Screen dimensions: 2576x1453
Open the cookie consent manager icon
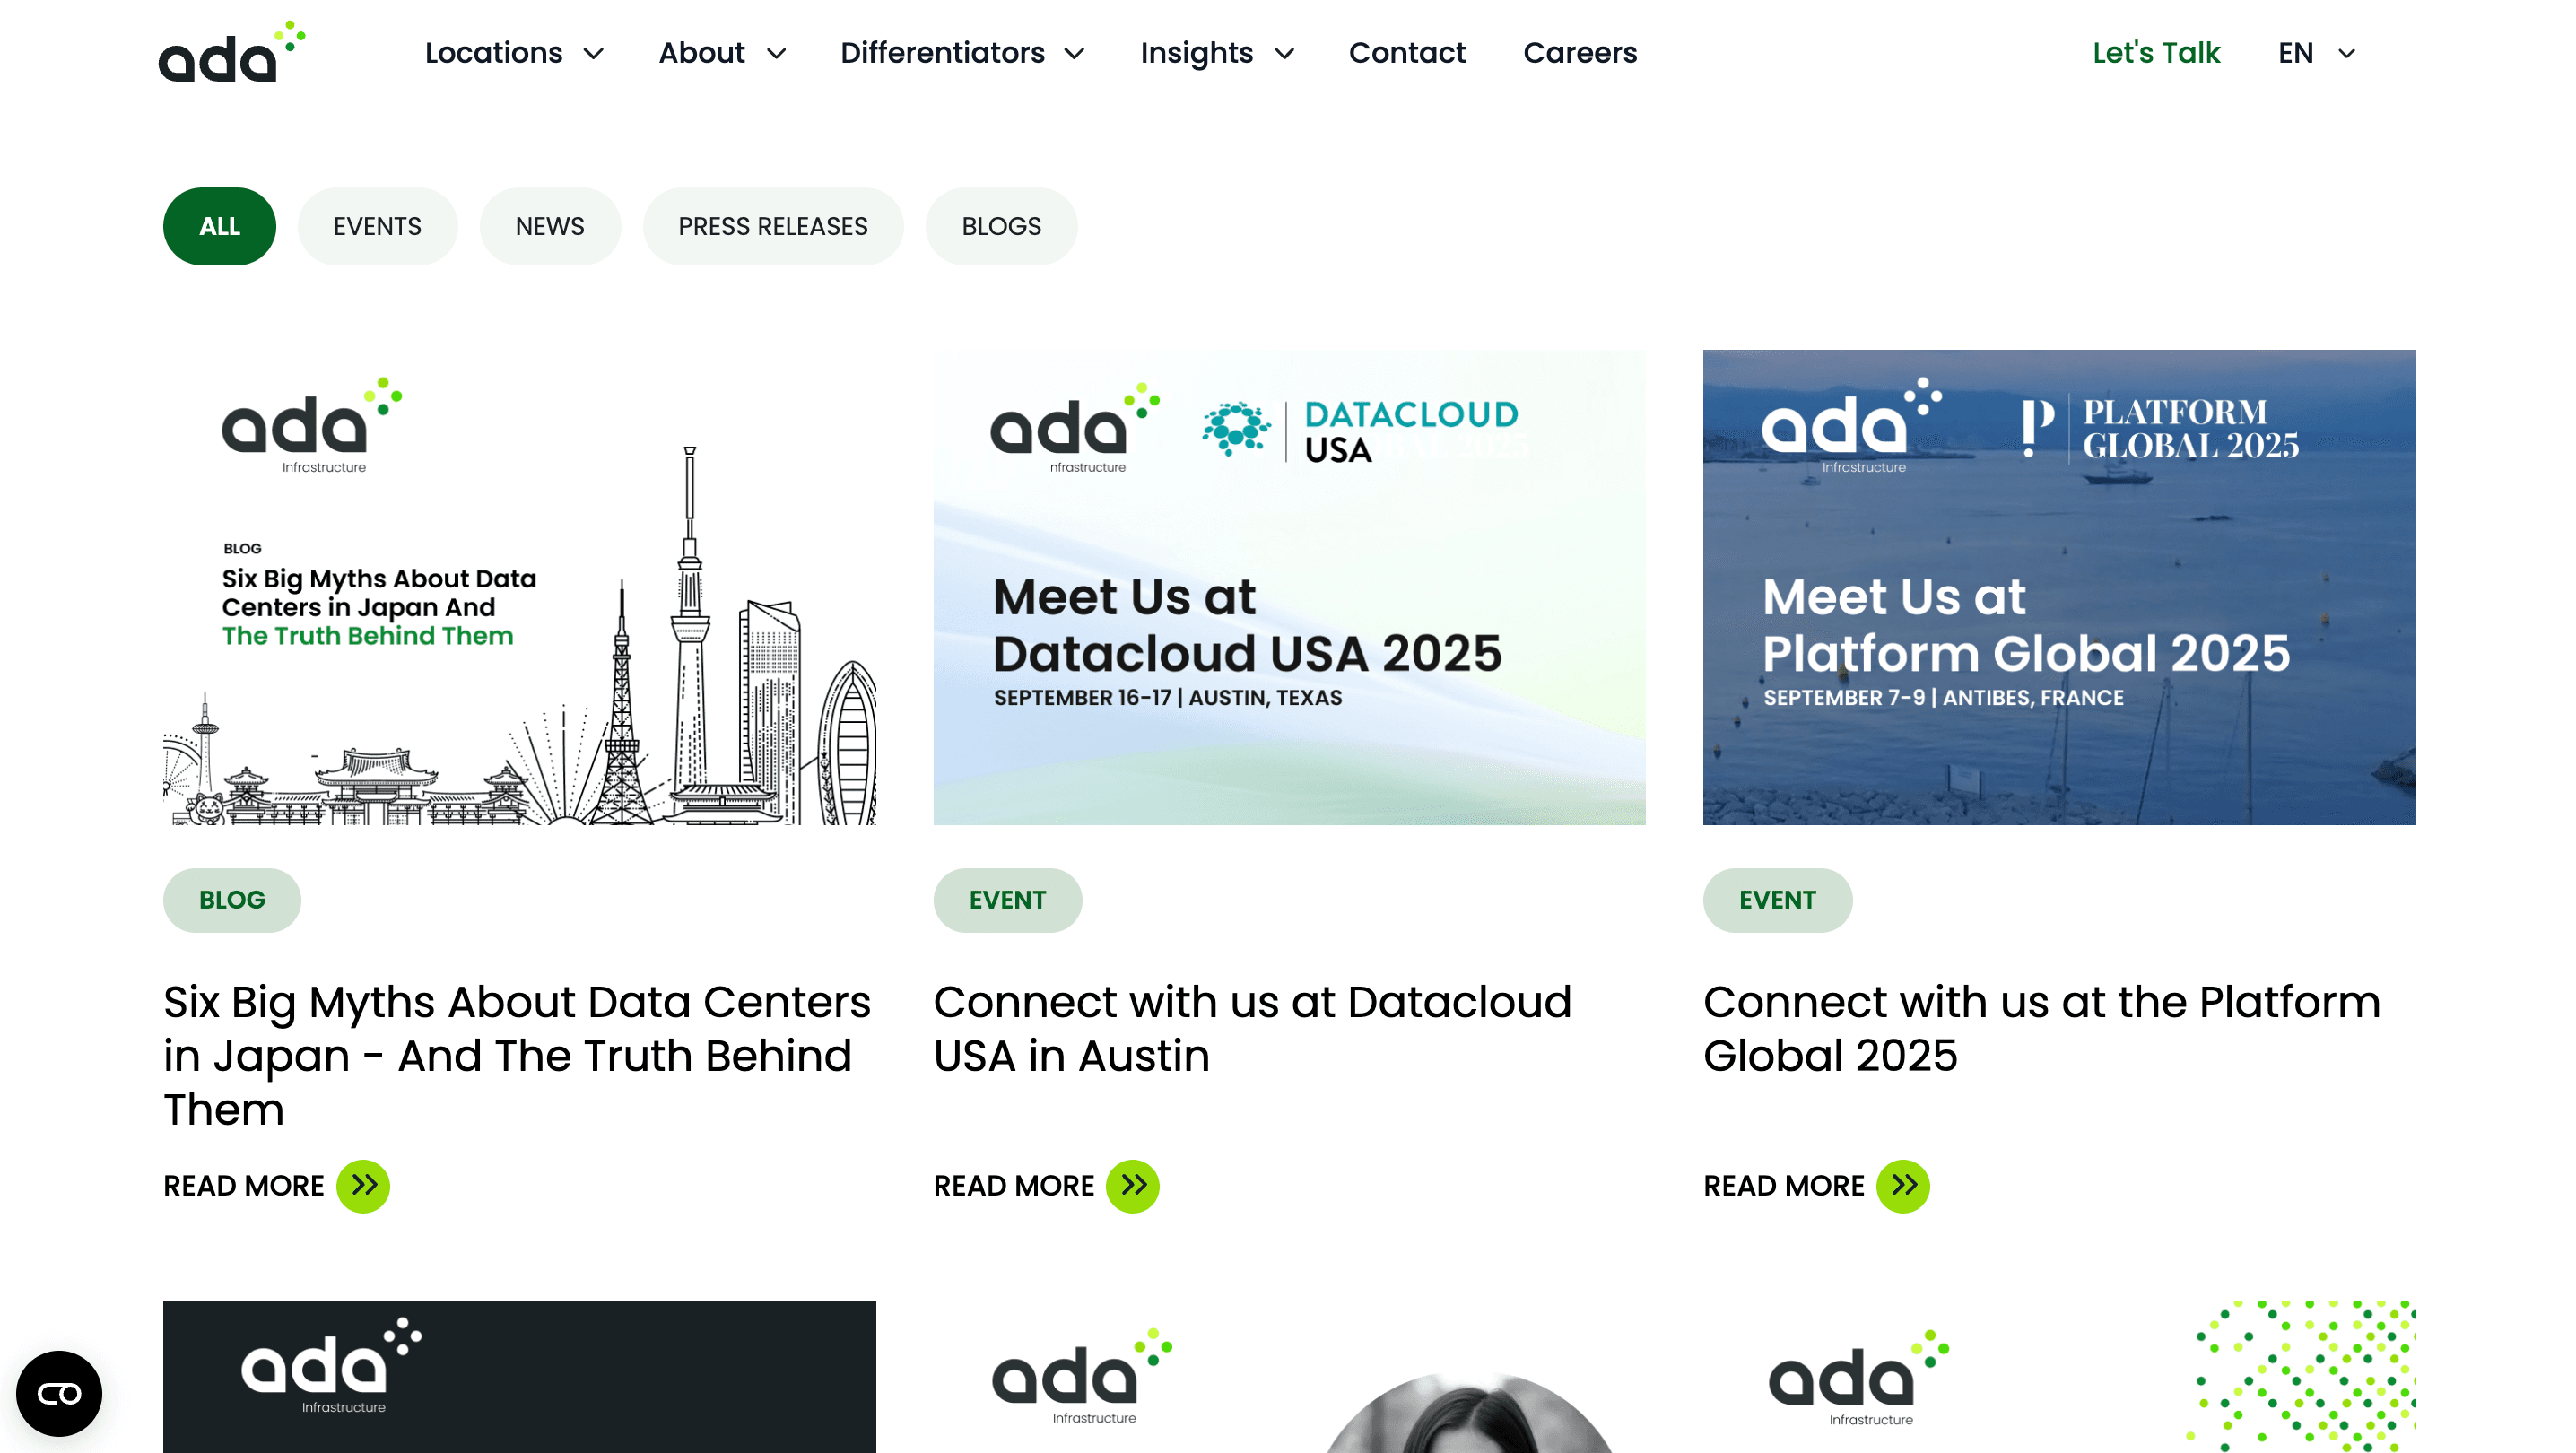point(59,1393)
